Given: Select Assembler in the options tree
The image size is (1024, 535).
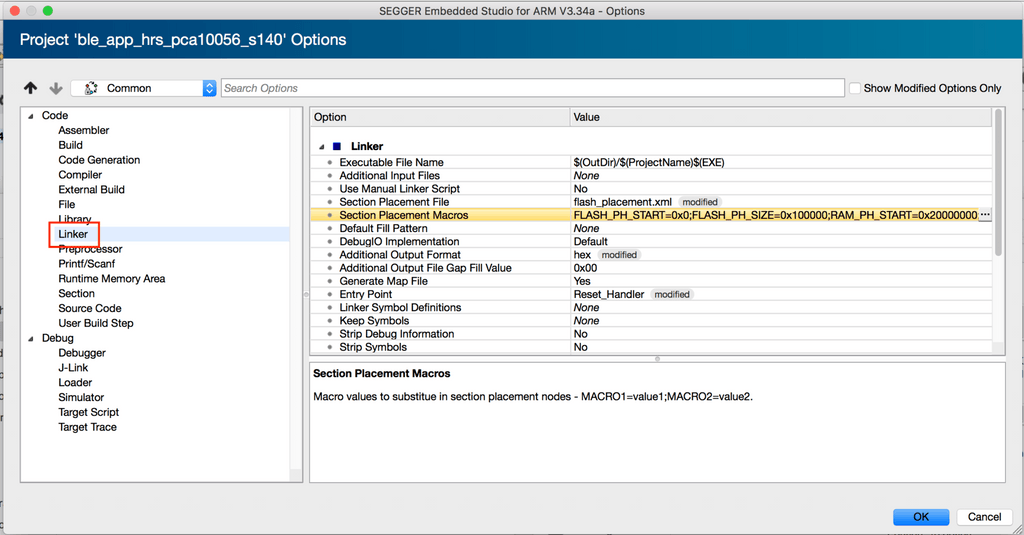Looking at the screenshot, I should coord(84,130).
